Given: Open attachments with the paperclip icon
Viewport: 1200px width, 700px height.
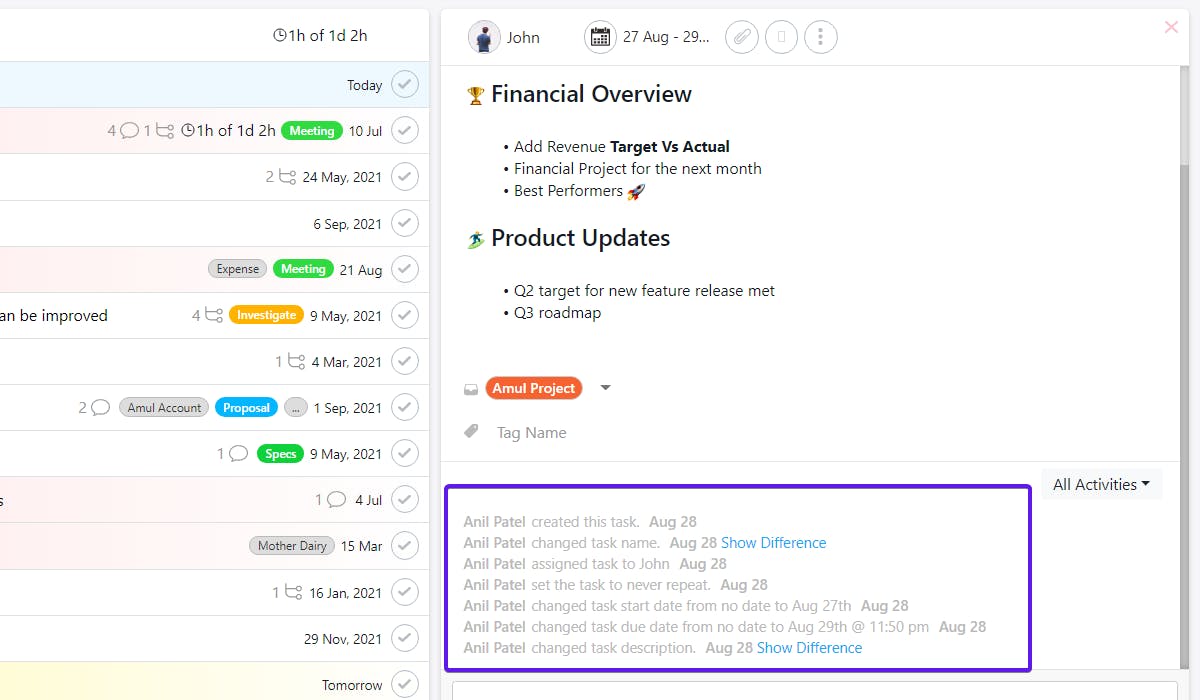Looking at the screenshot, I should (741, 37).
